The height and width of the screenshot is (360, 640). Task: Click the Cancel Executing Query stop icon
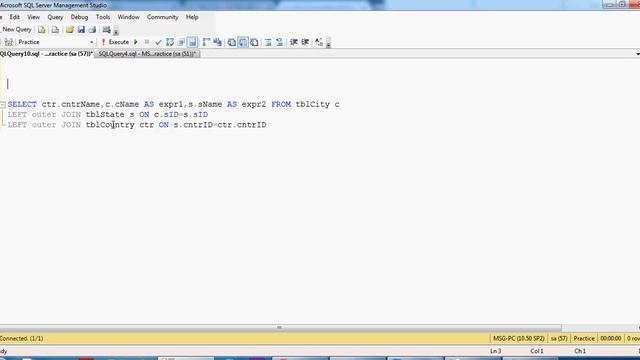click(x=147, y=42)
